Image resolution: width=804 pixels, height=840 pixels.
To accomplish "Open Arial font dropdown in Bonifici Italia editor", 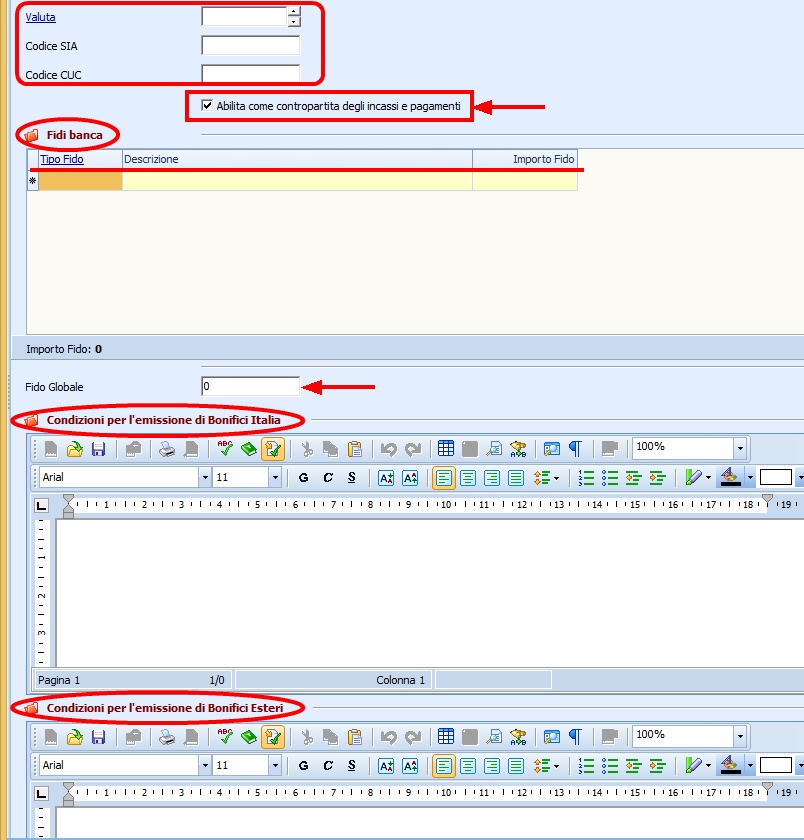I will point(205,478).
